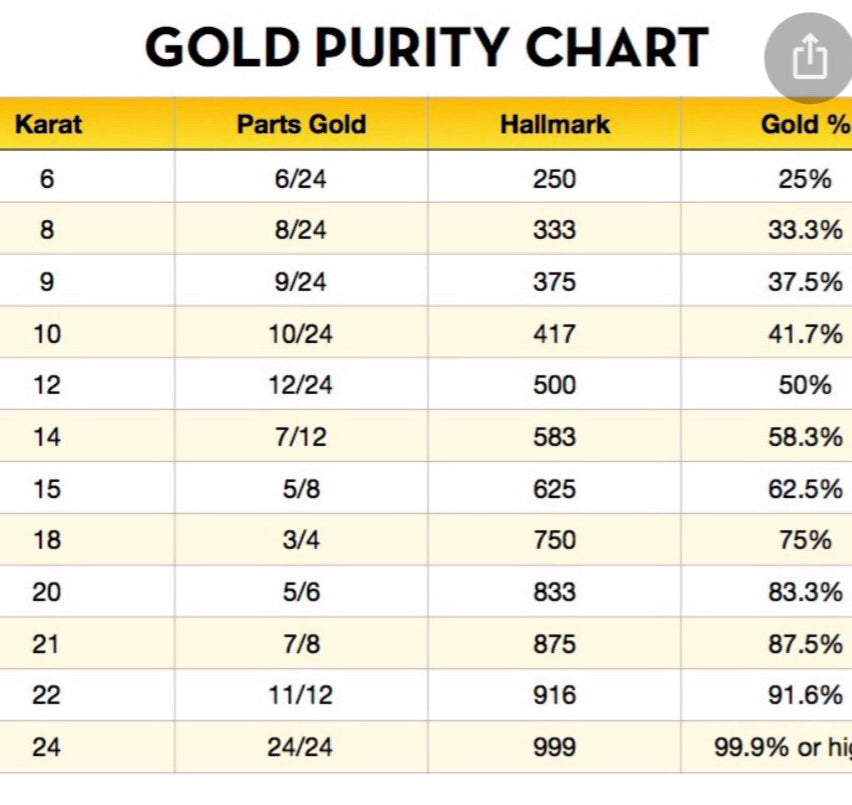Select the 75% gold percentage cell
Viewport: 852px width, 805px height.
click(805, 540)
